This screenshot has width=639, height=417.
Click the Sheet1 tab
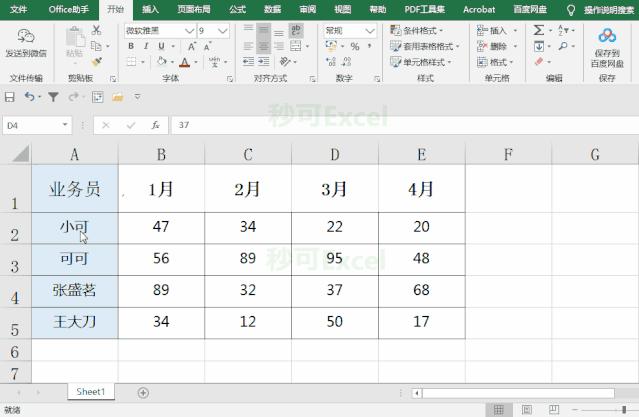tap(91, 392)
